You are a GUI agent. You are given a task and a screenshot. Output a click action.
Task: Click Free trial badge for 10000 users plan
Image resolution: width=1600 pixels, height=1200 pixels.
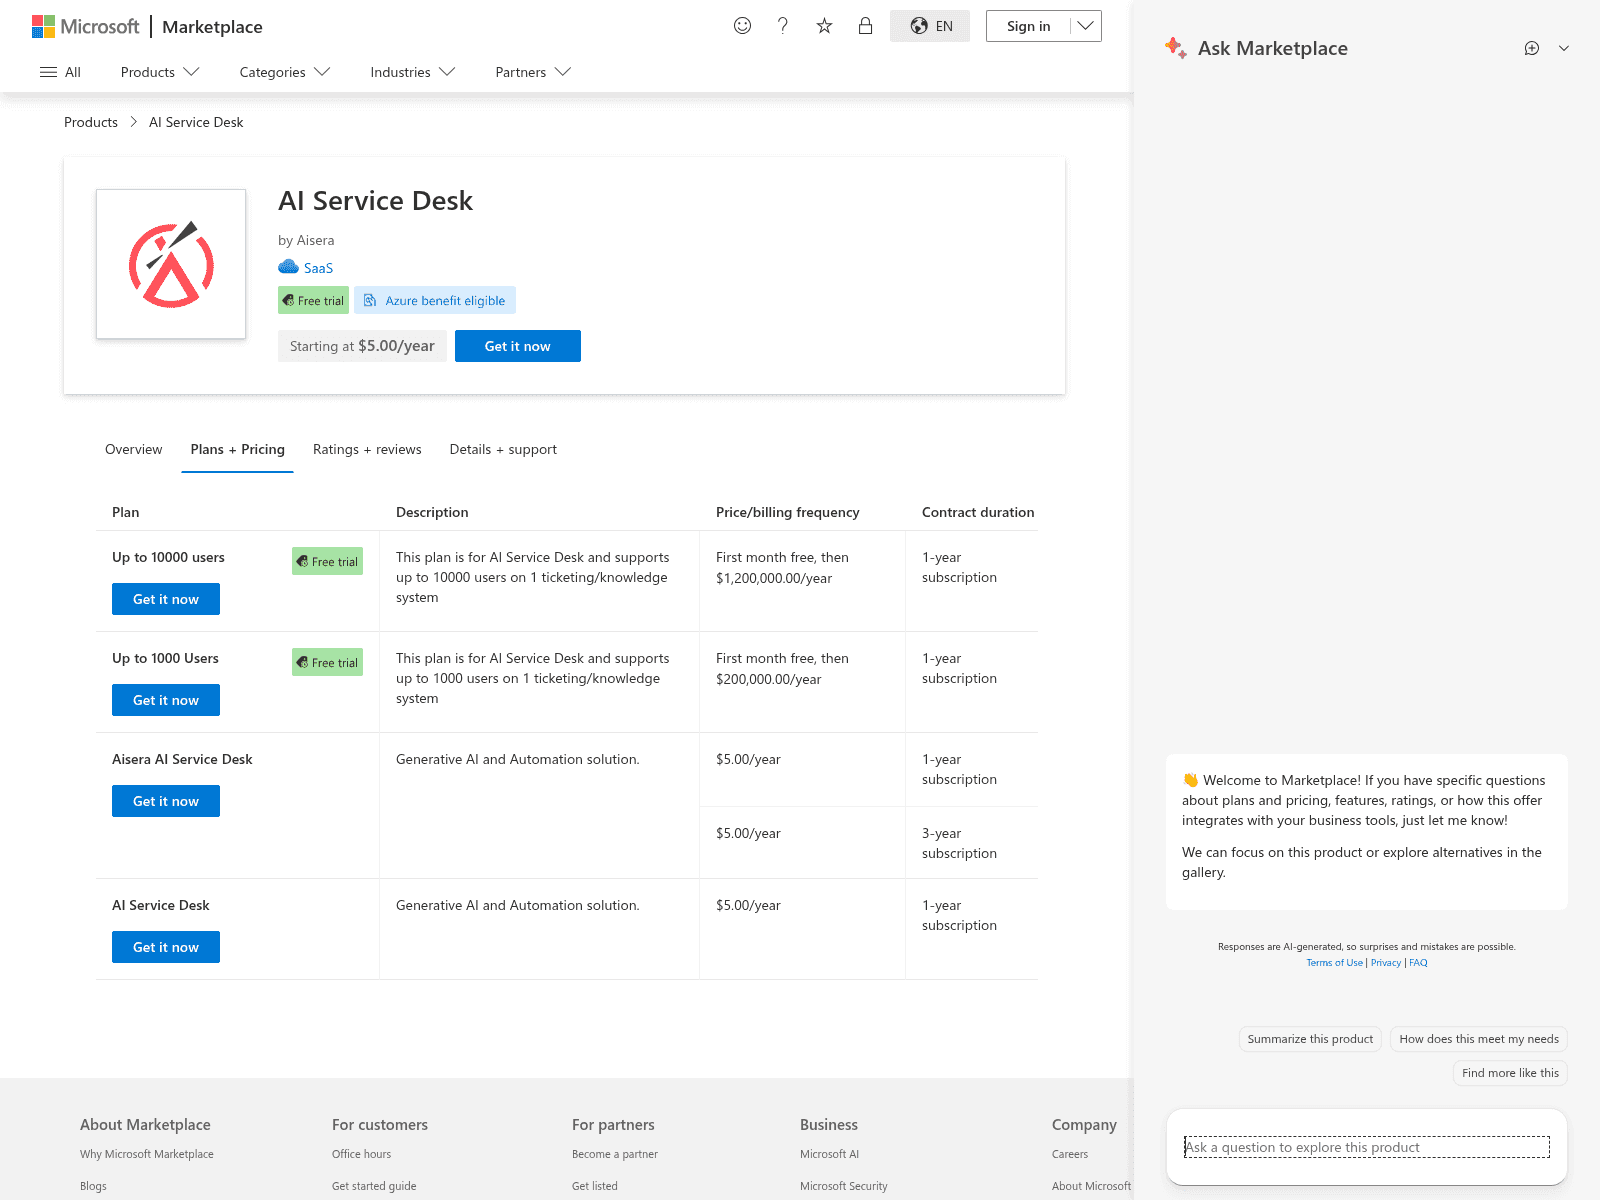coord(327,561)
